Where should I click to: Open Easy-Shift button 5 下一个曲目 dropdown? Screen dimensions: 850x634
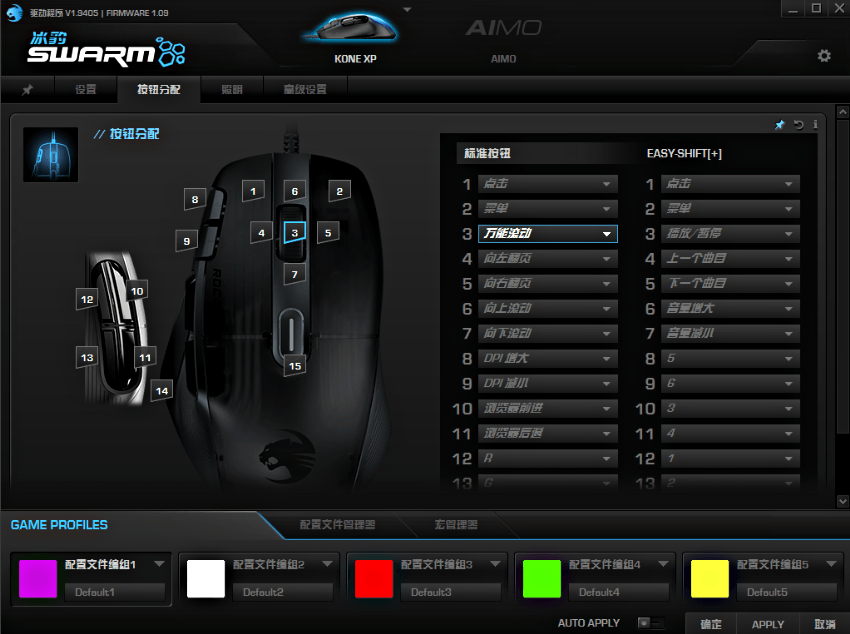[730, 283]
